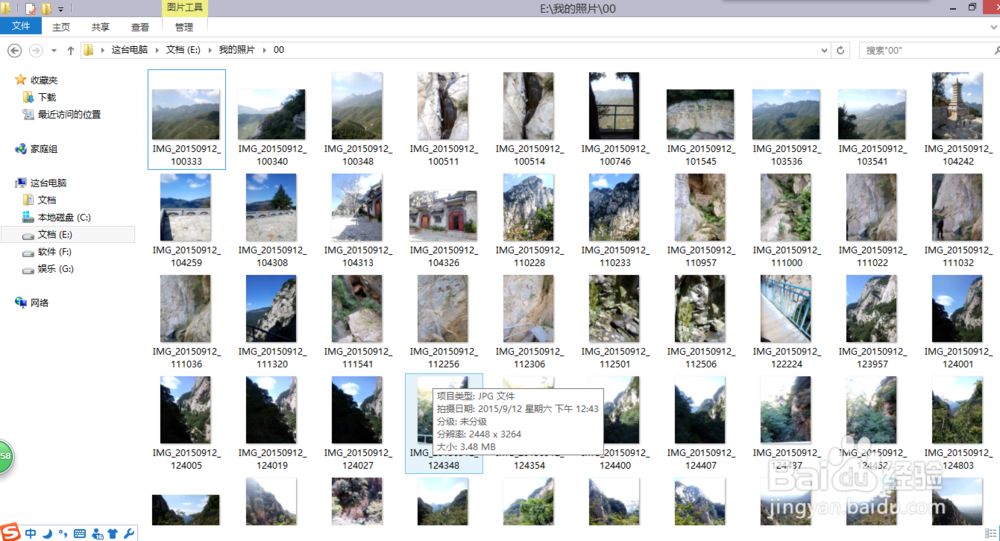
Task: Switch to the 管理 ribbon tab
Action: point(184,27)
